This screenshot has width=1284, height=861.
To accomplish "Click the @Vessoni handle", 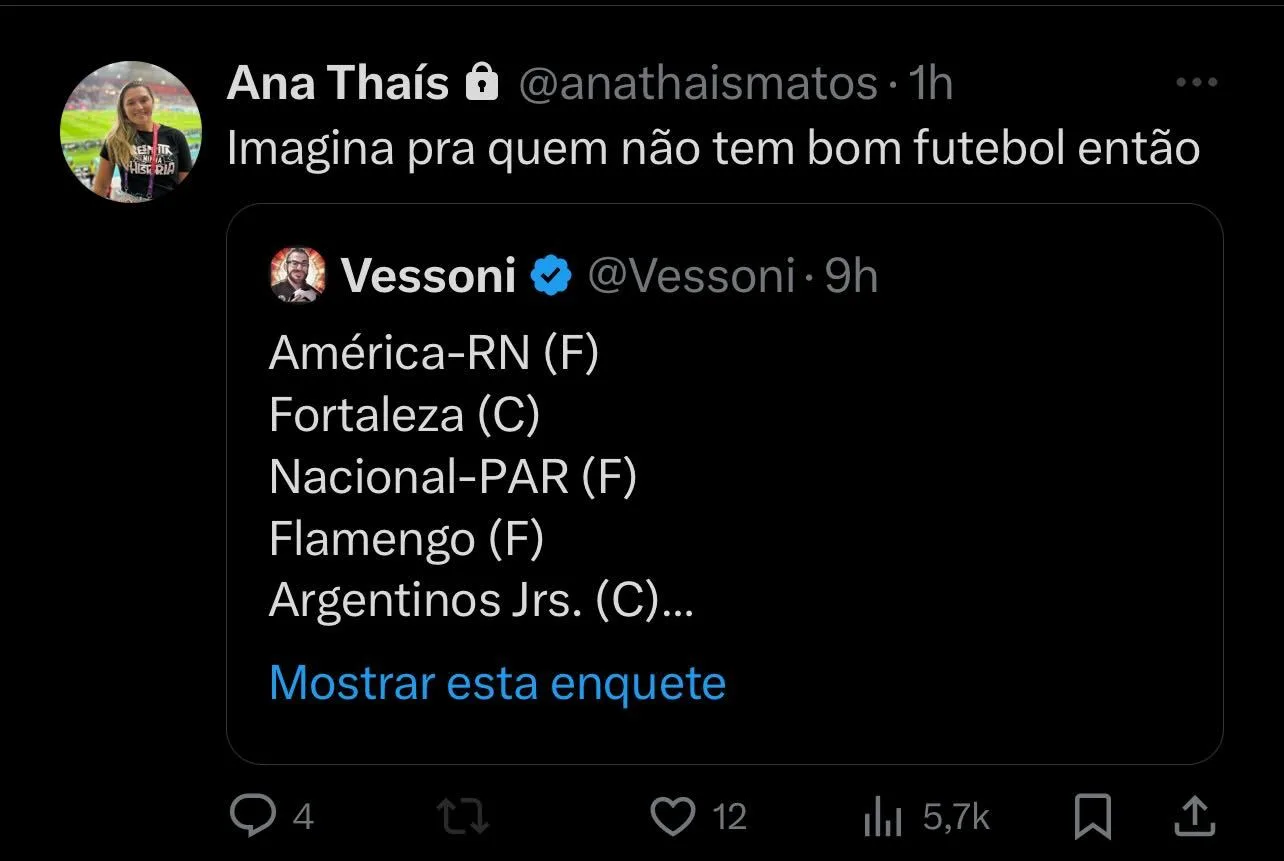I will point(691,276).
